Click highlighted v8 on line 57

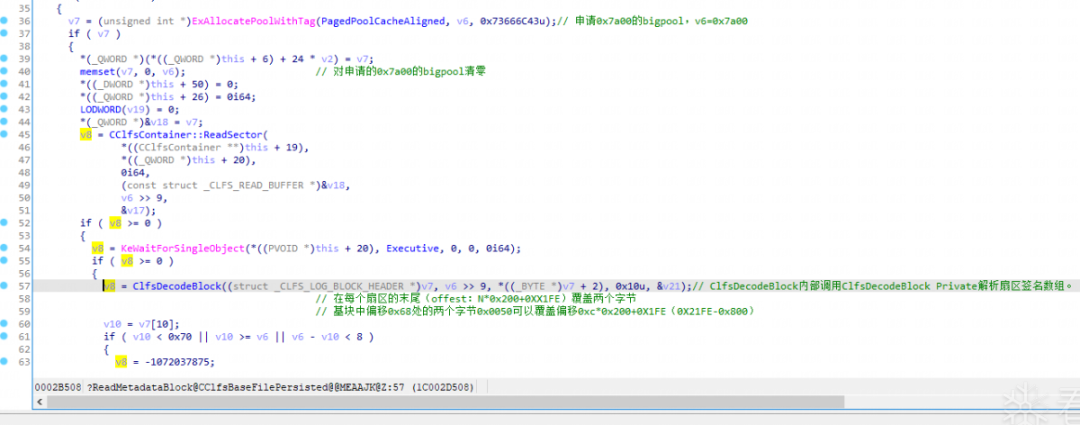110,286
